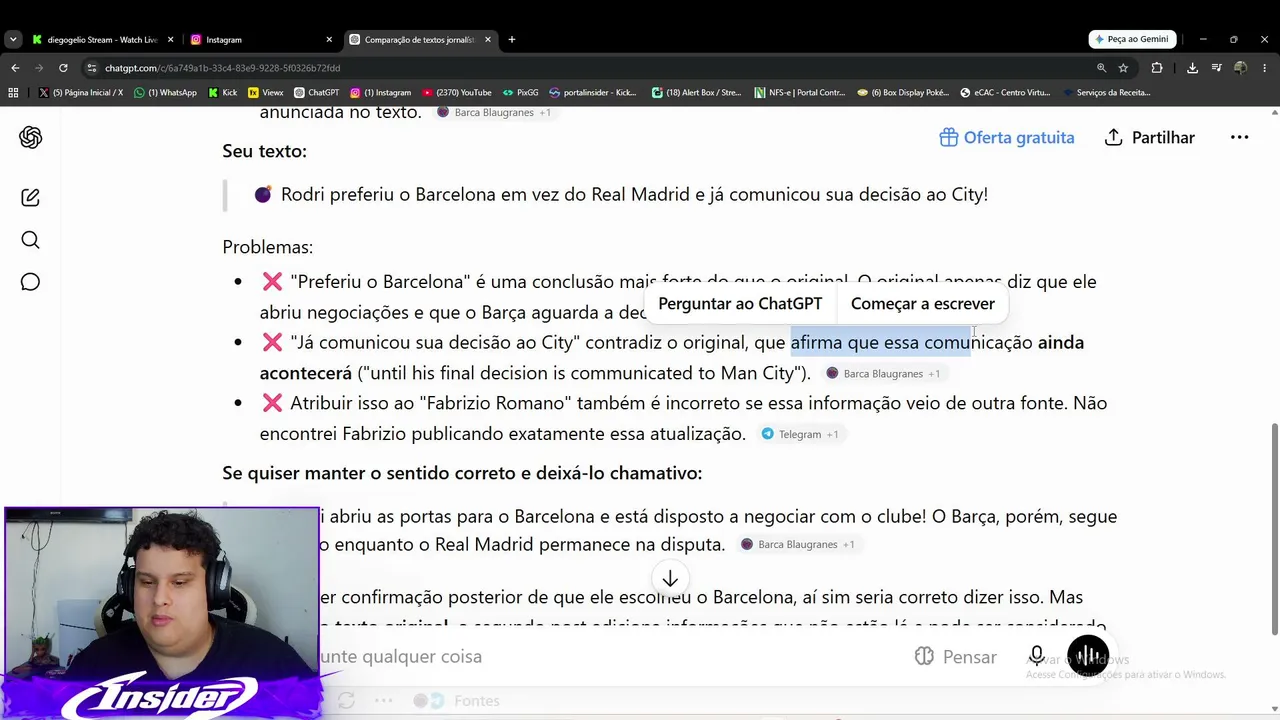Click the 'Problemas:' text
The image size is (1280, 720).
click(268, 247)
